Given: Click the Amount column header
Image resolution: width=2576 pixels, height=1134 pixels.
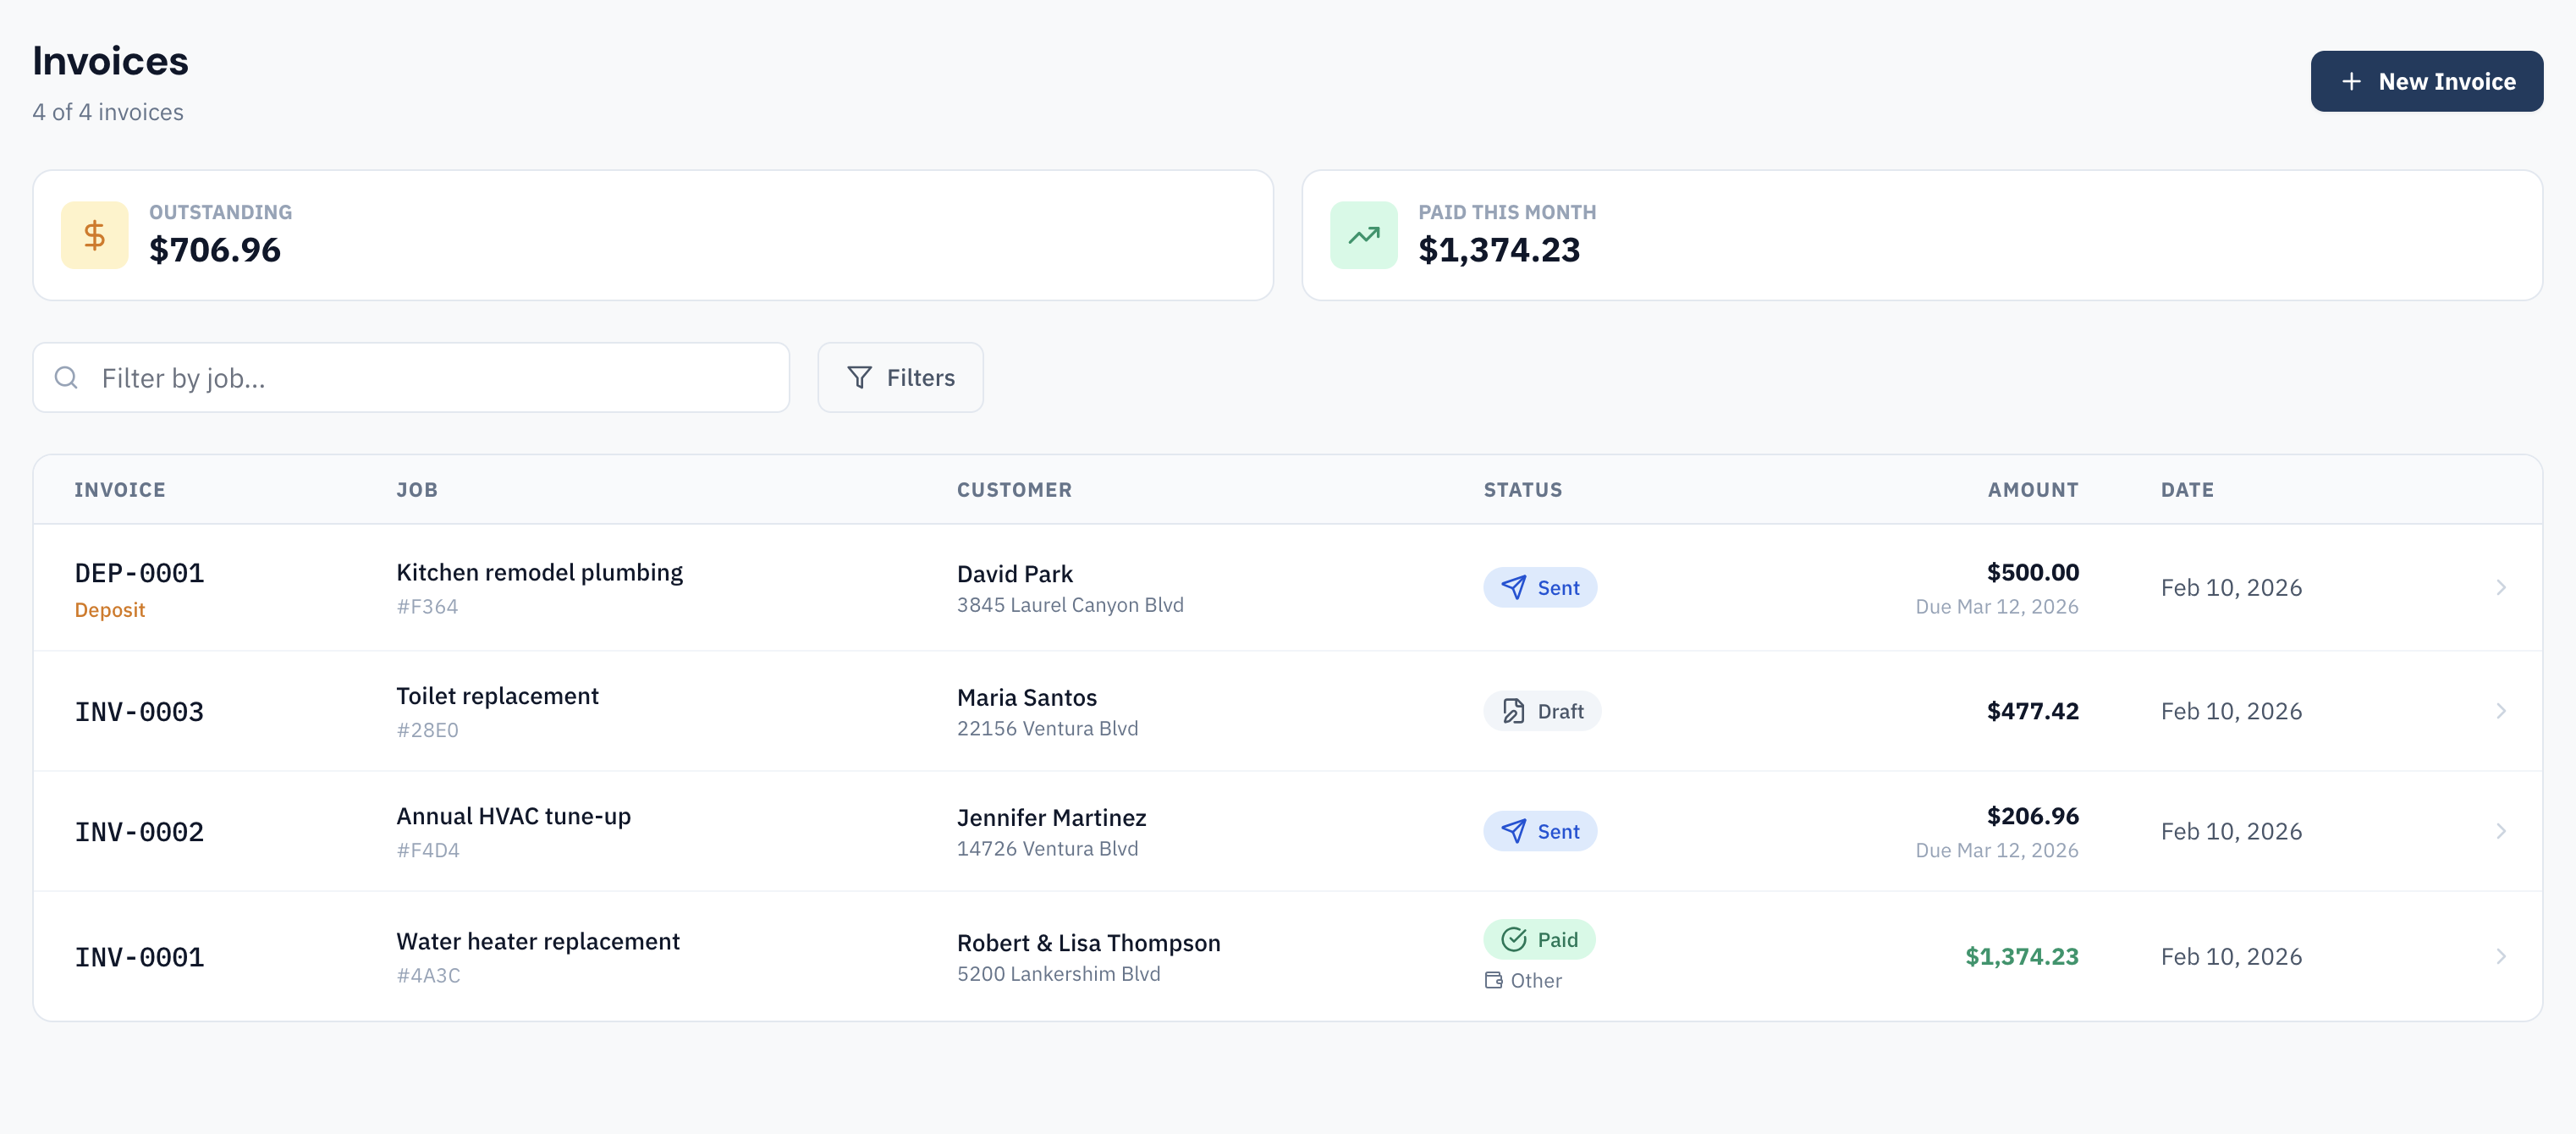Looking at the screenshot, I should click(x=2032, y=489).
